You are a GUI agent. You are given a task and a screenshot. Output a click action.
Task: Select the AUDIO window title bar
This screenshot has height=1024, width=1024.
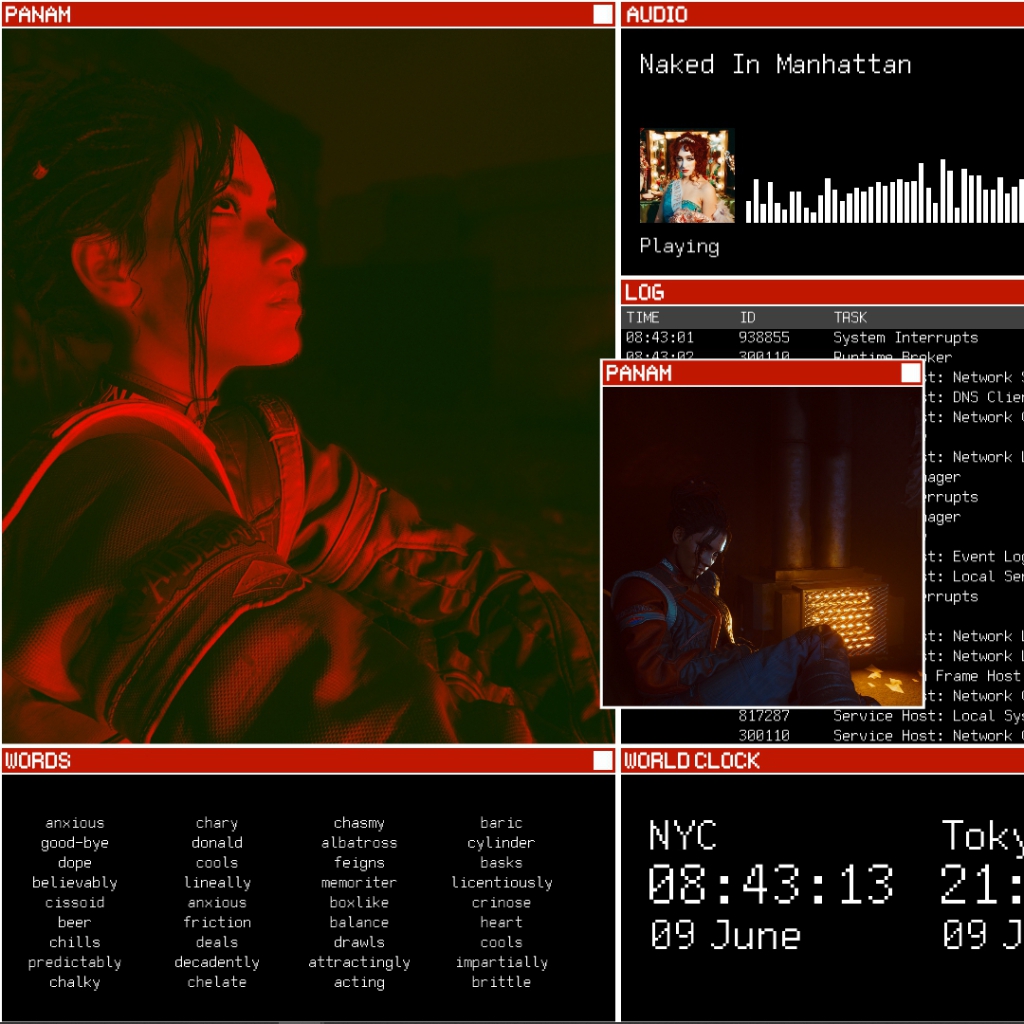pyautogui.click(x=822, y=14)
